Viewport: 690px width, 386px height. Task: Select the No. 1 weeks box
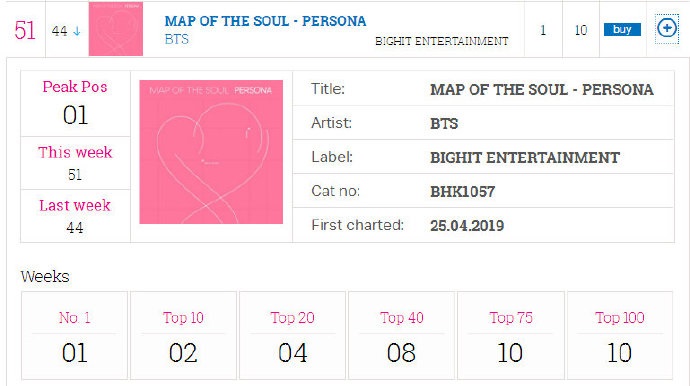coord(74,335)
